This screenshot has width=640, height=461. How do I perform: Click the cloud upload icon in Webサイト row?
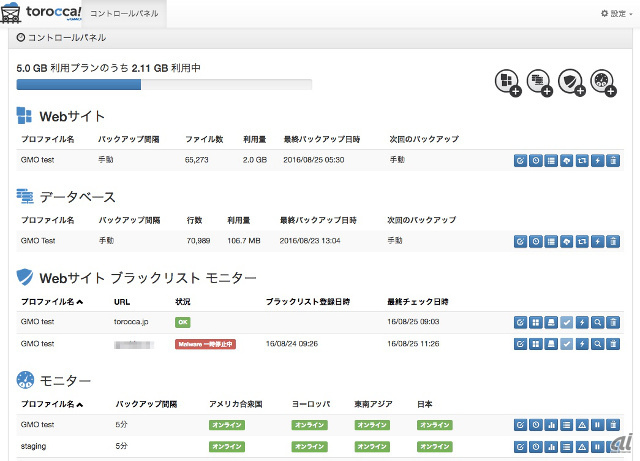(x=567, y=159)
